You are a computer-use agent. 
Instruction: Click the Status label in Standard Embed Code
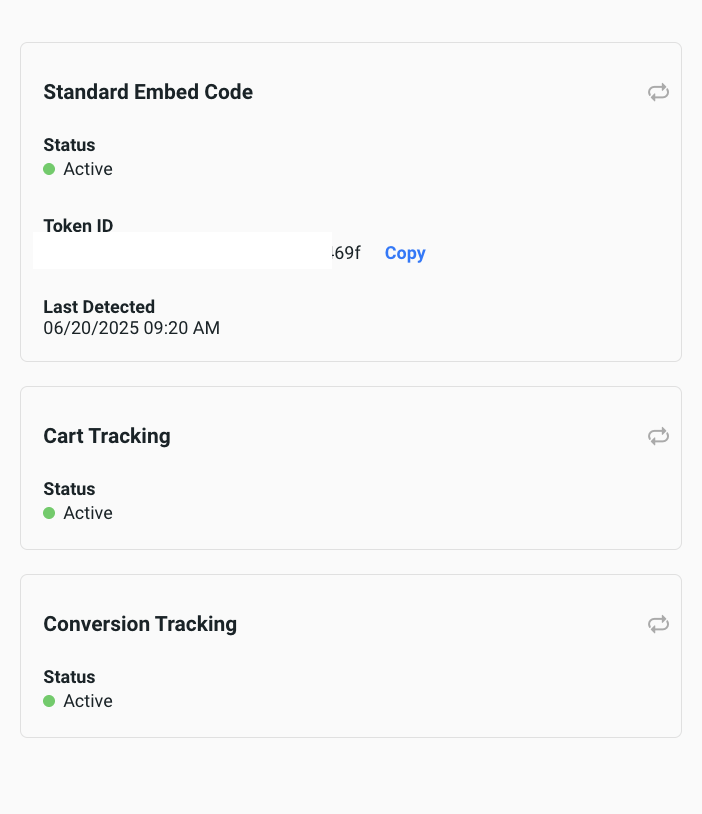(x=69, y=145)
